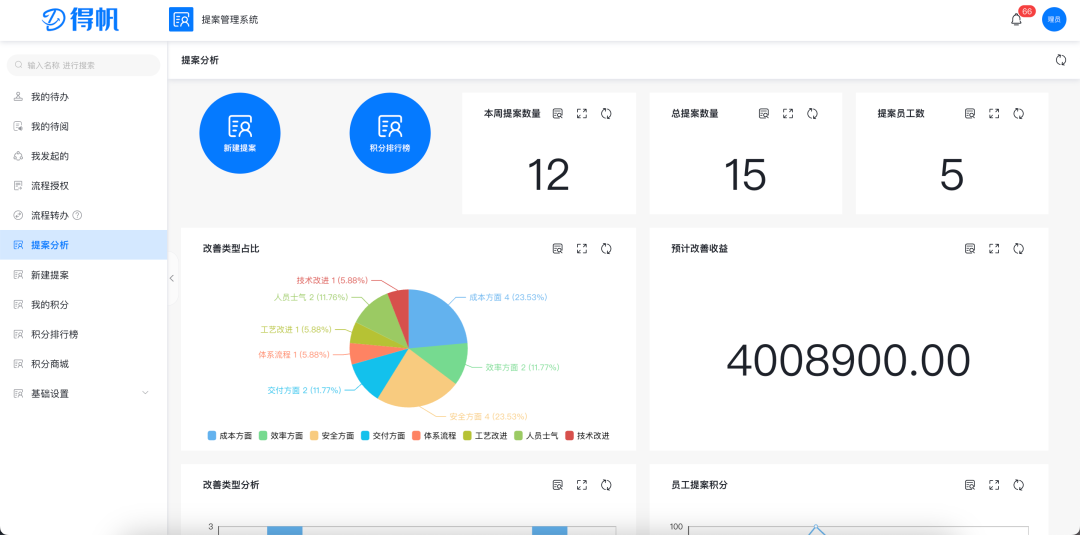1080x535 pixels.
Task: Open 流程授权 in the sidebar
Action: 83,186
